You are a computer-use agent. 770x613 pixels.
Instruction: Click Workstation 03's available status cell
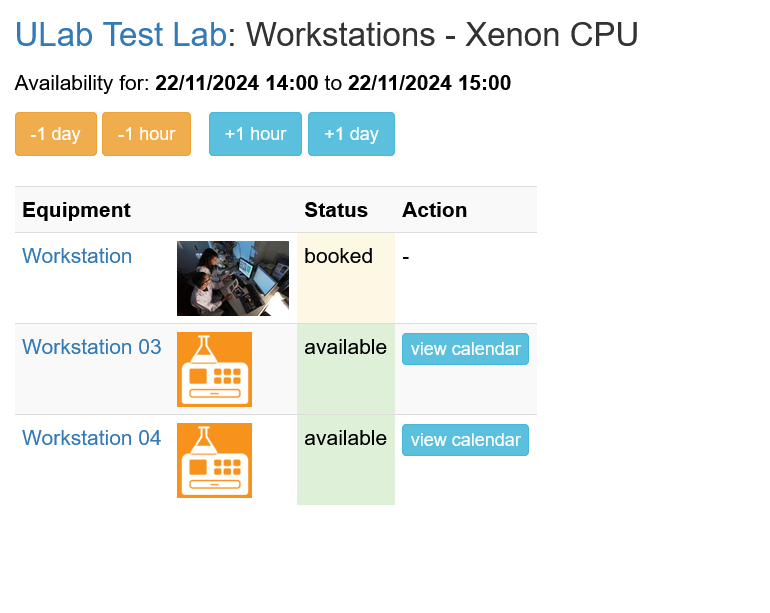click(x=345, y=368)
